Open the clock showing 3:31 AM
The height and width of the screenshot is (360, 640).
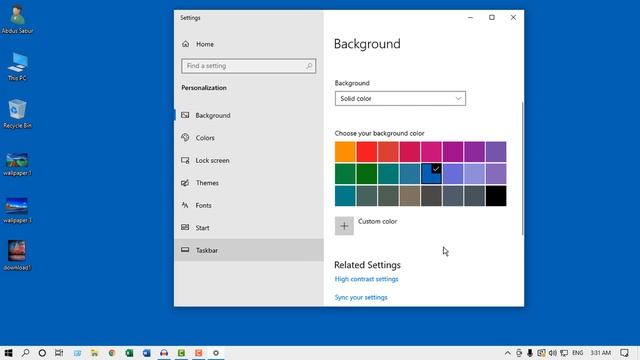(x=600, y=353)
